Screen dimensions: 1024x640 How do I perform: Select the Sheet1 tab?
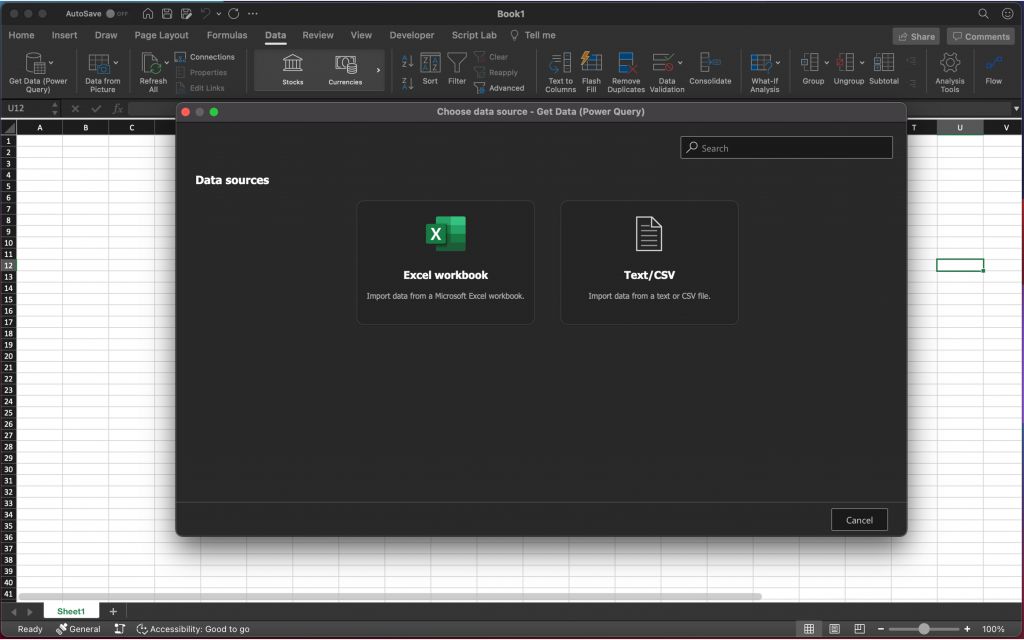tap(71, 611)
